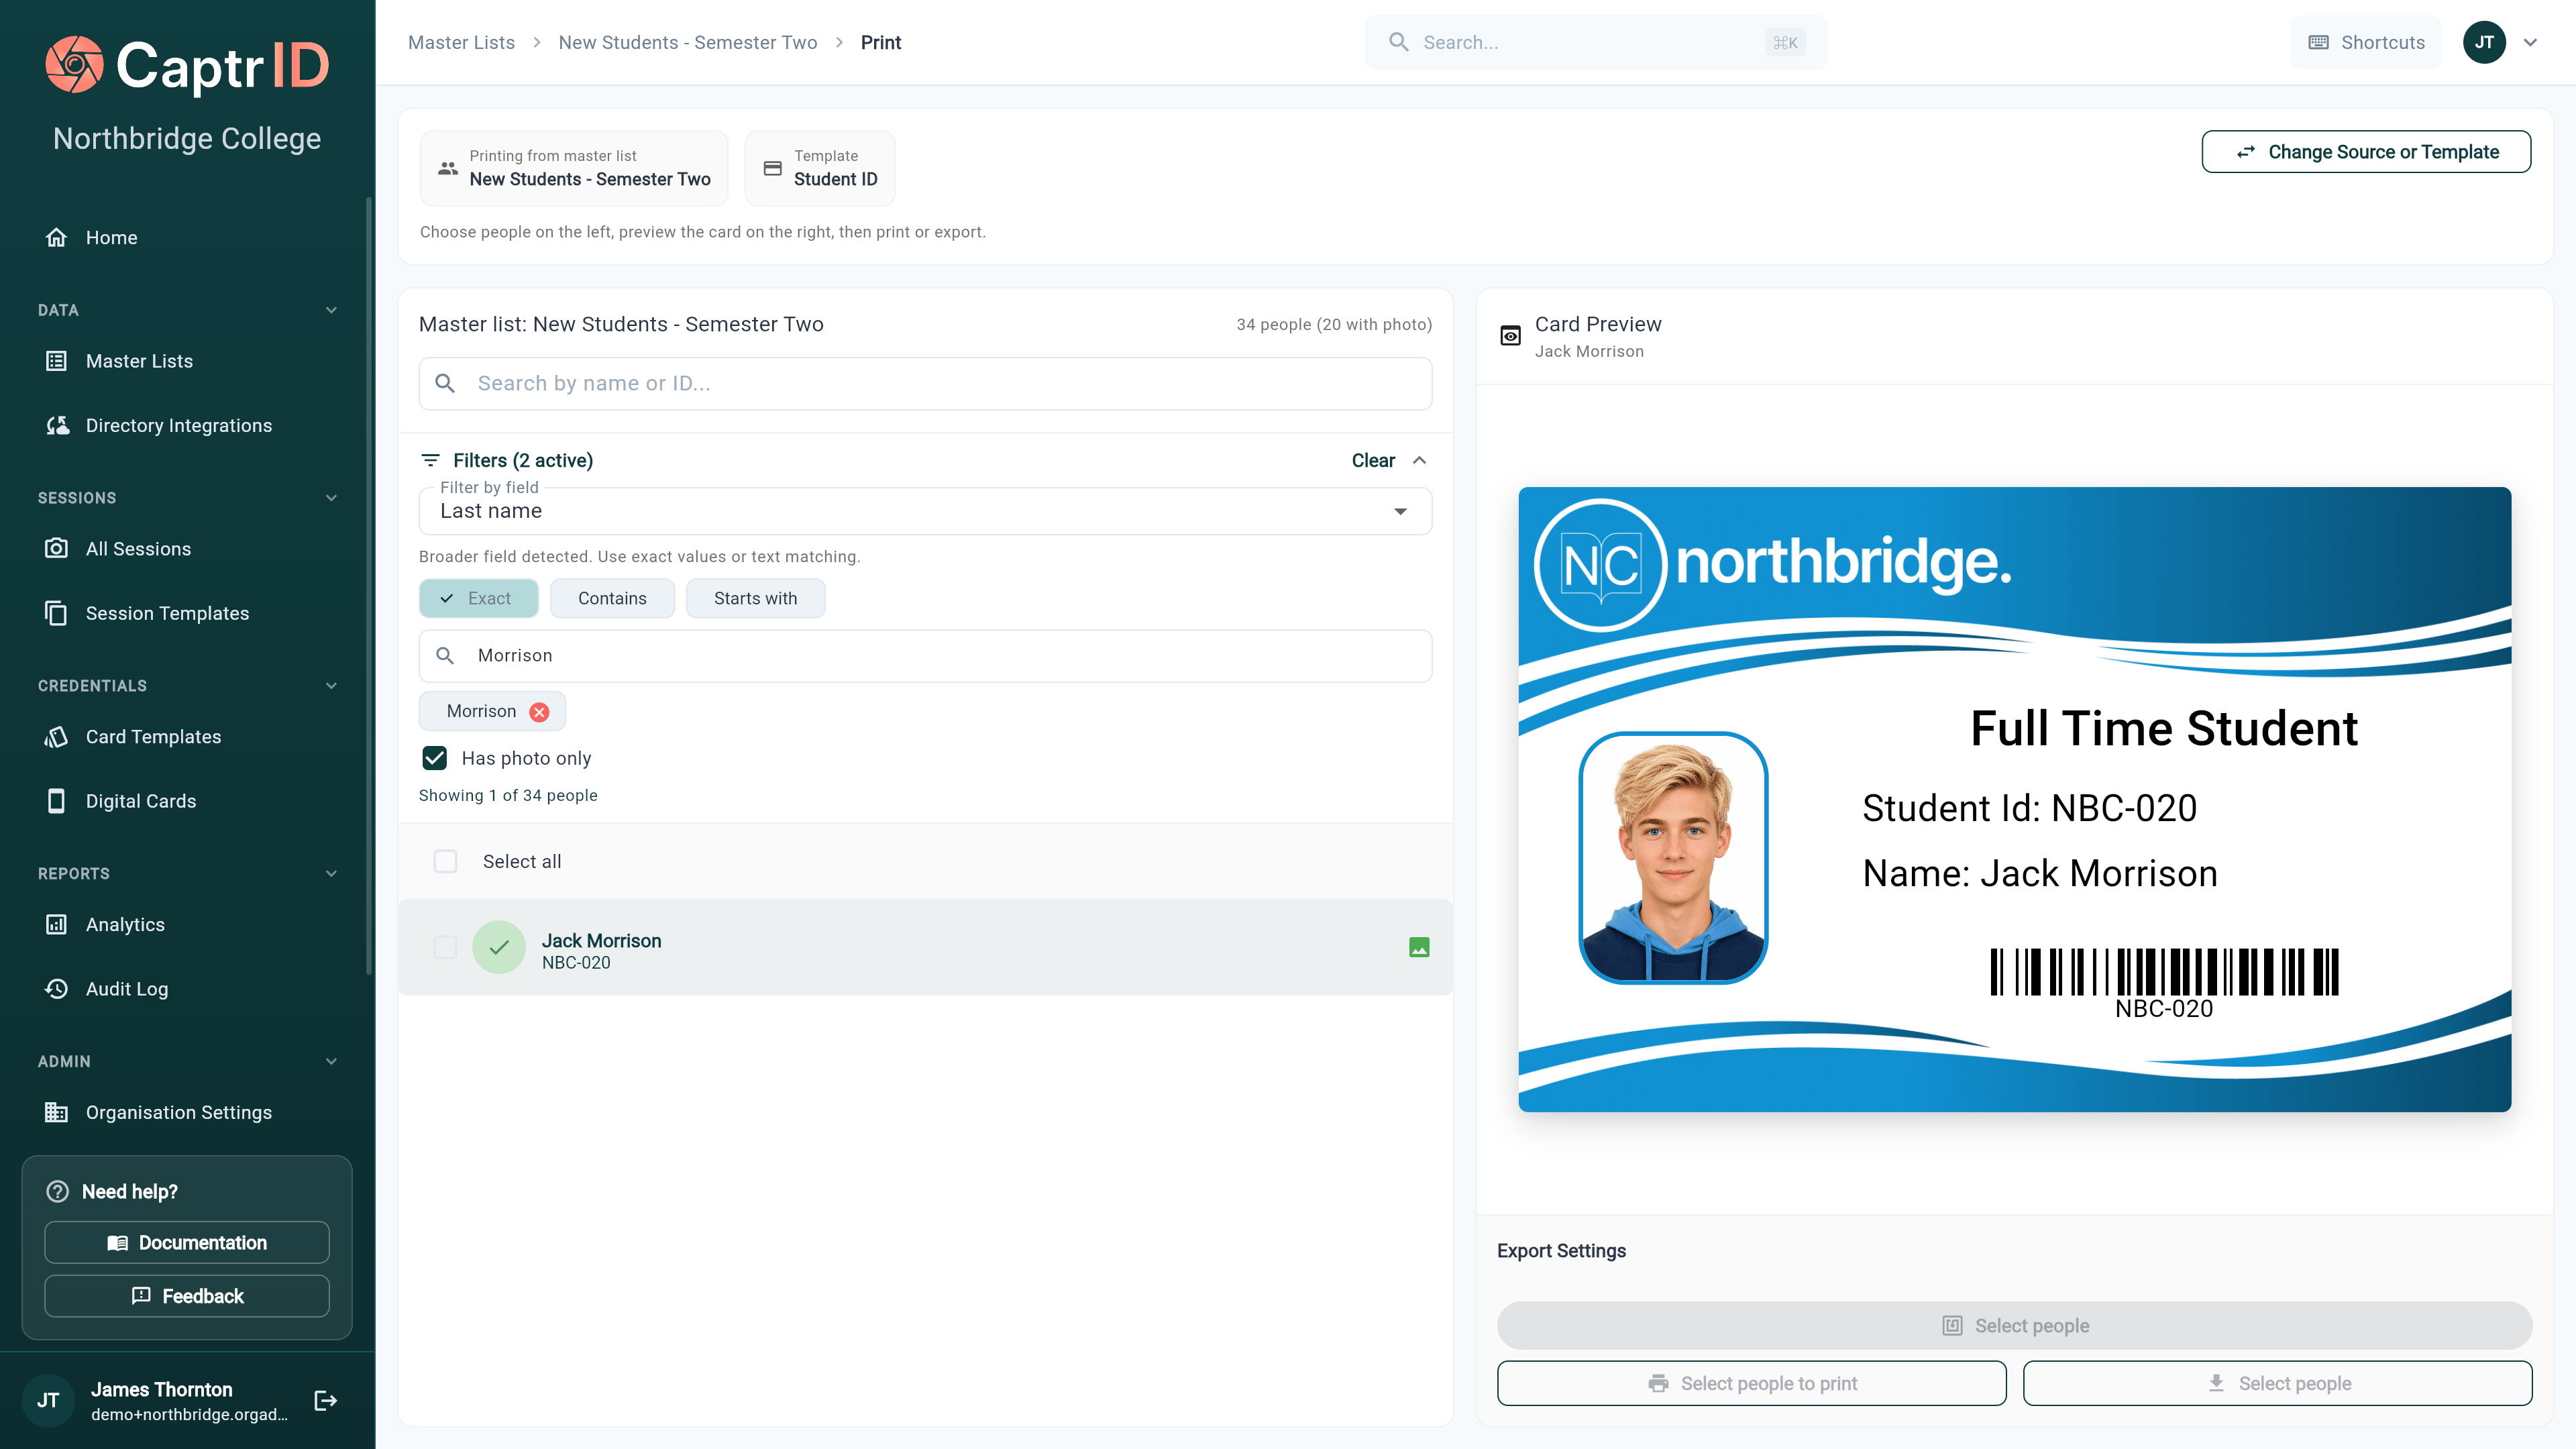Click the filter value magnifier icon
This screenshot has width=2576, height=1449.
point(445,655)
